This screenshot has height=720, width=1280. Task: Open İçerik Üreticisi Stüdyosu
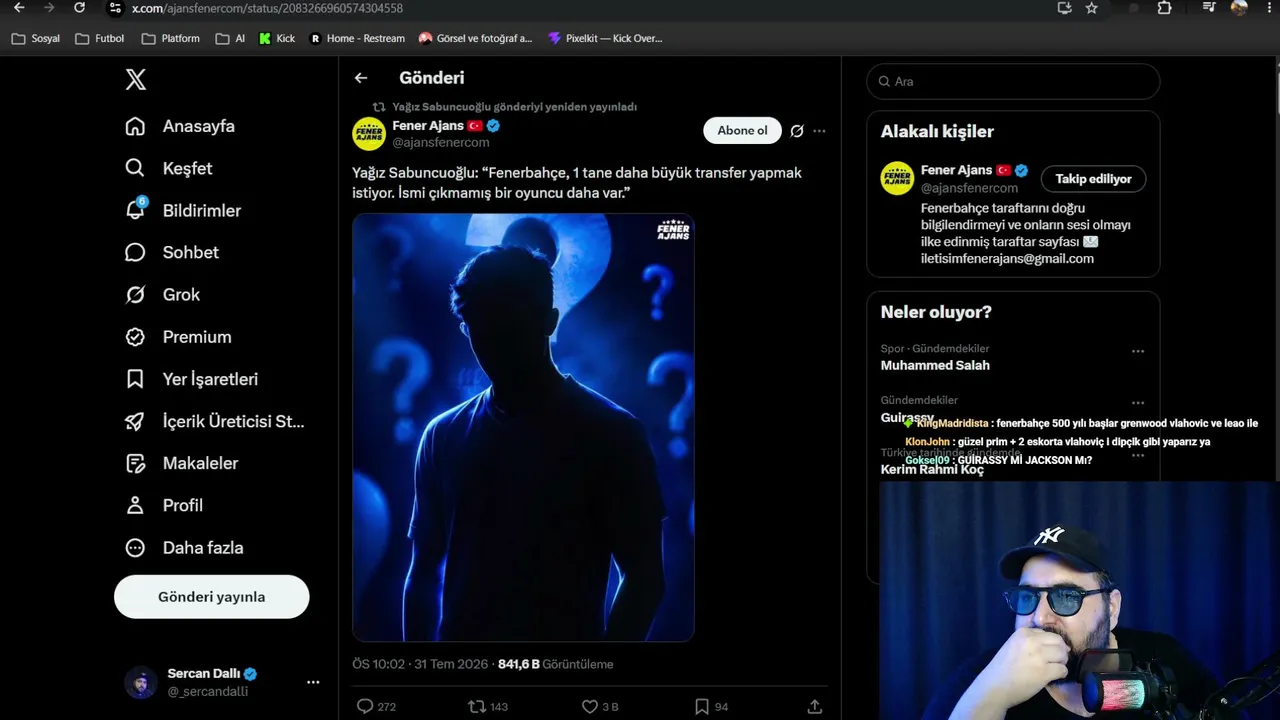coord(215,421)
